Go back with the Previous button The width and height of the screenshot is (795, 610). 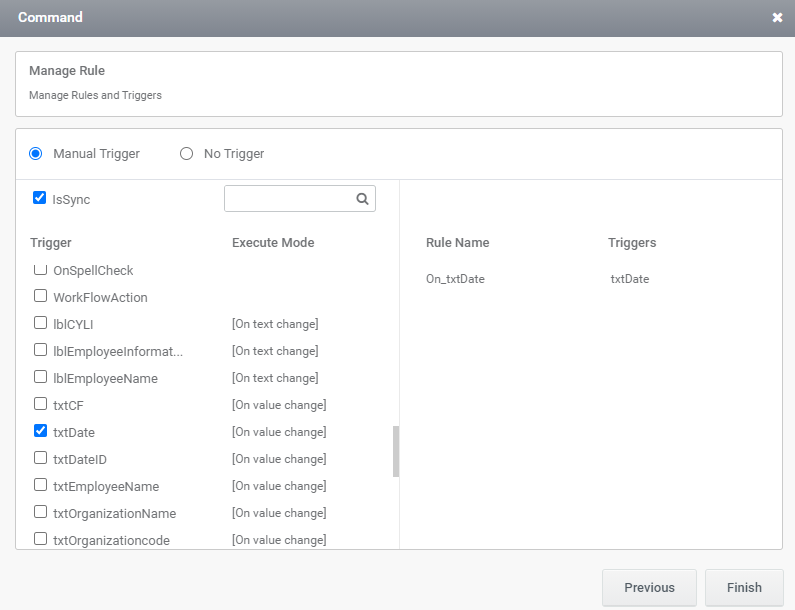[x=649, y=588]
